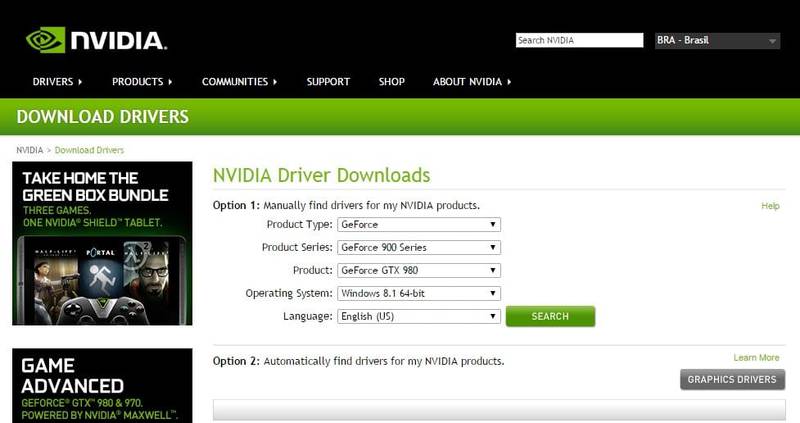Open the Product Type dropdown
The width and height of the screenshot is (800, 423).
pyautogui.click(x=419, y=225)
